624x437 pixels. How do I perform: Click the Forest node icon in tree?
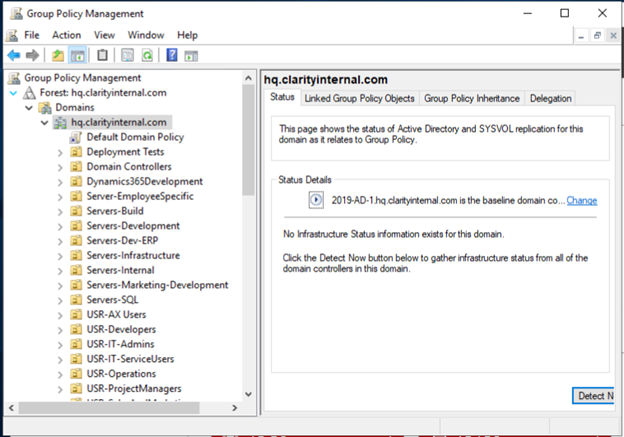pos(29,93)
